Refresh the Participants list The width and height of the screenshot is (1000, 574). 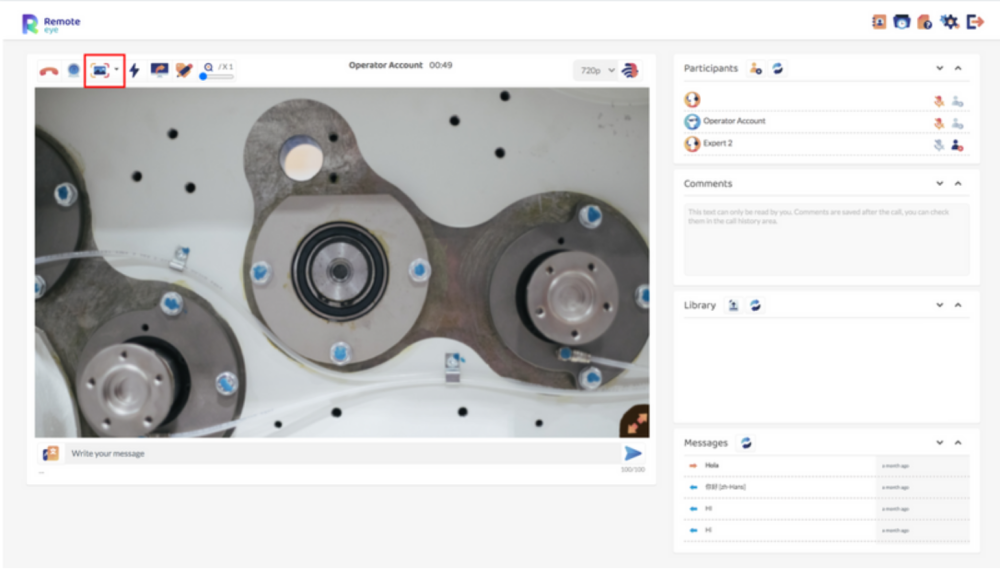point(777,69)
